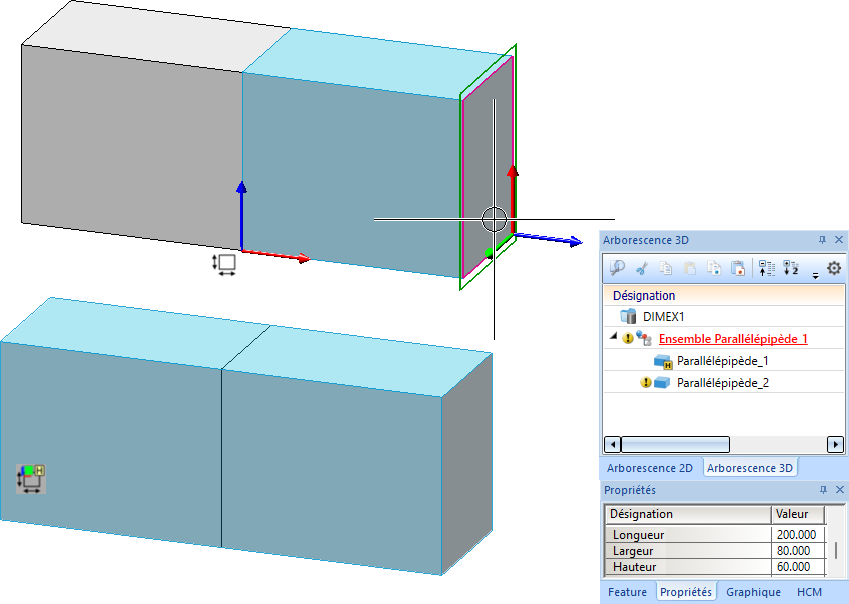Collapse all tree levels icon
This screenshot has width=849, height=604.
[766, 268]
